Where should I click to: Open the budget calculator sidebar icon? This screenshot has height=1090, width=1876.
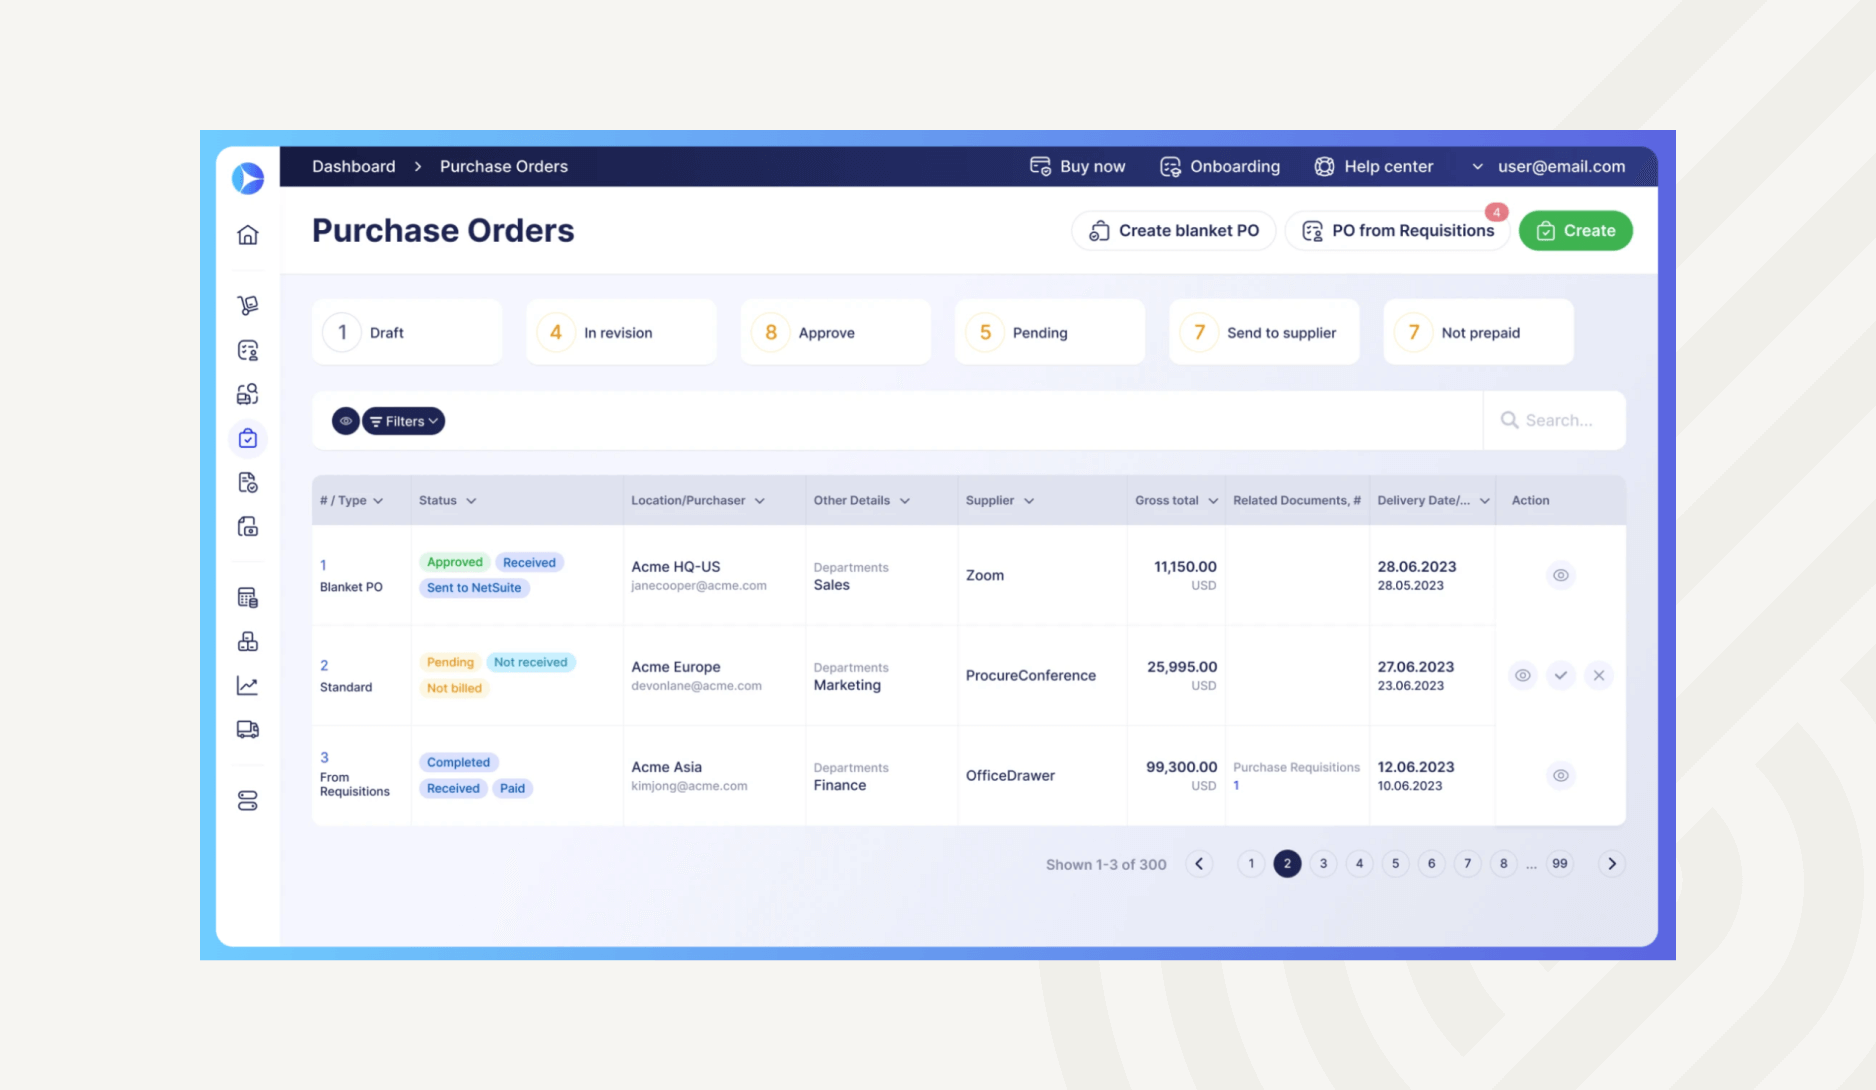[x=248, y=597]
